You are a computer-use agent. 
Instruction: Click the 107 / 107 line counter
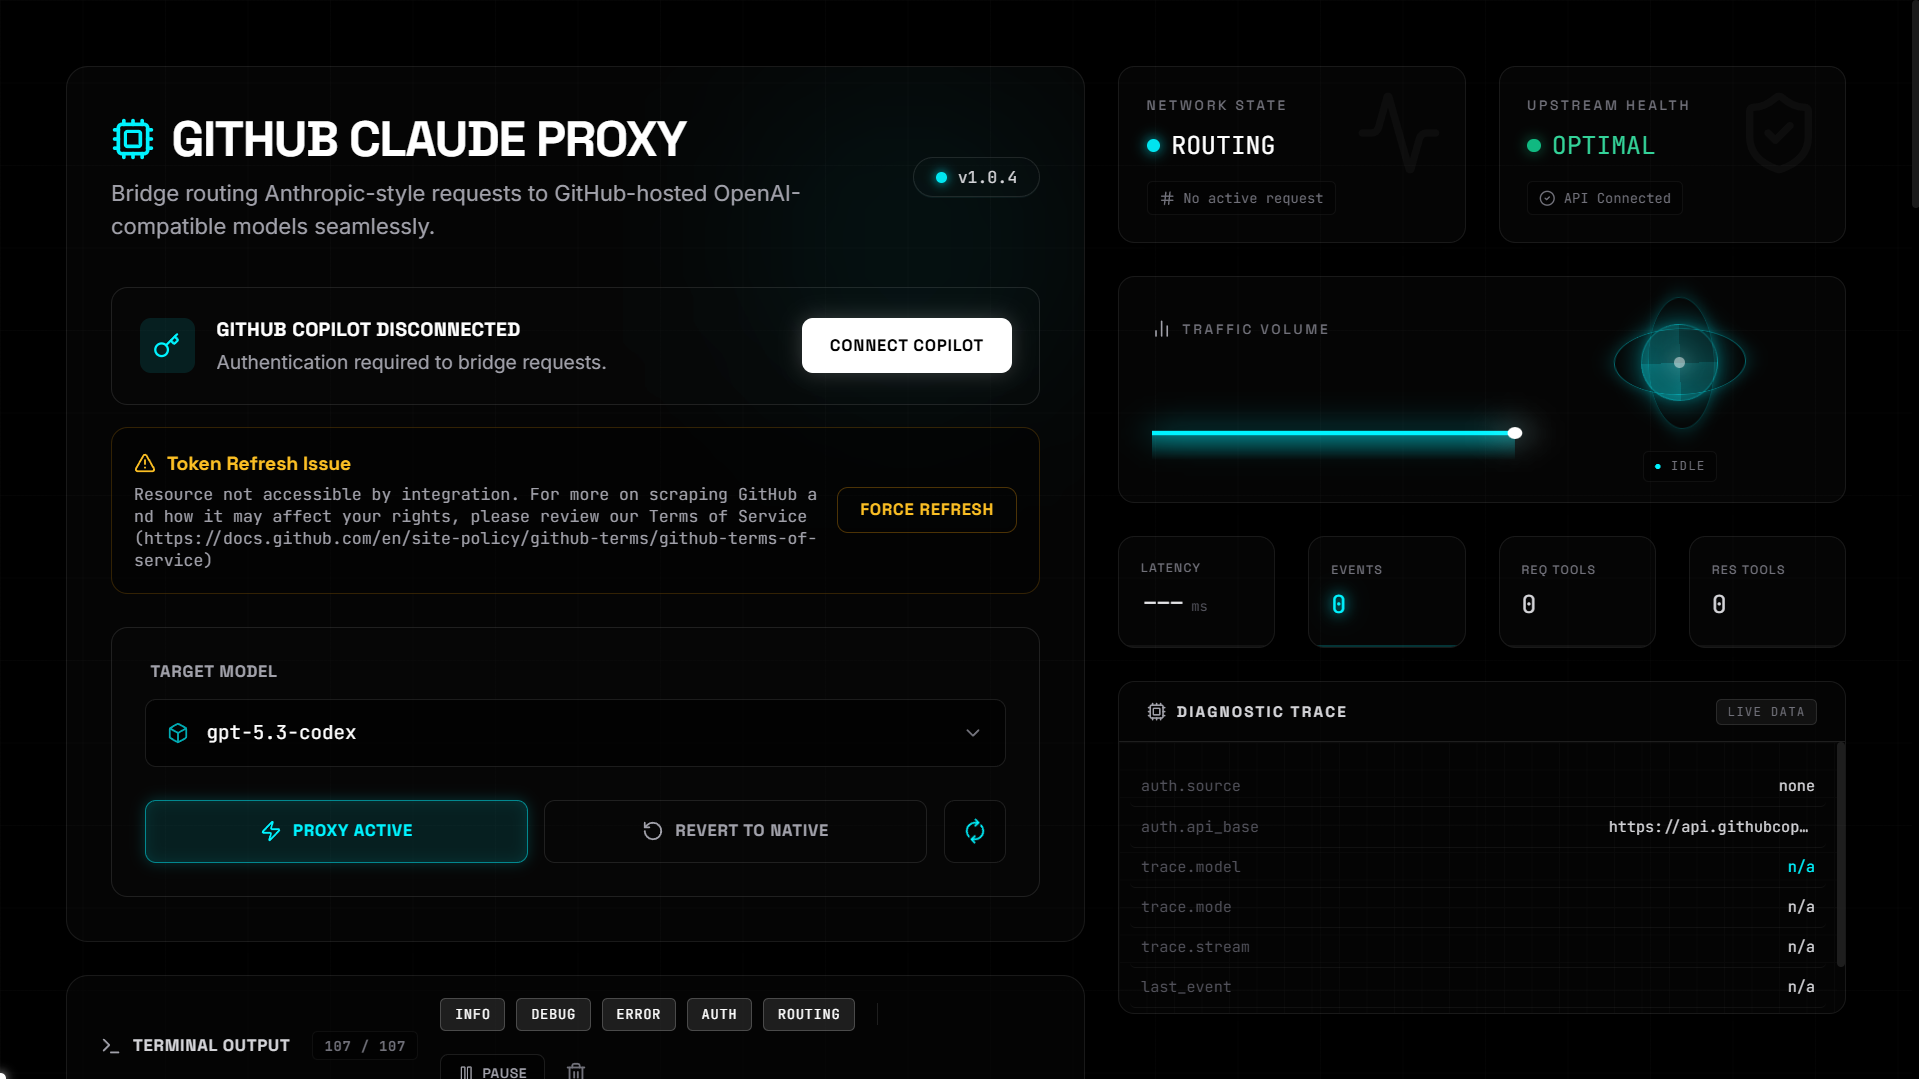365,1046
